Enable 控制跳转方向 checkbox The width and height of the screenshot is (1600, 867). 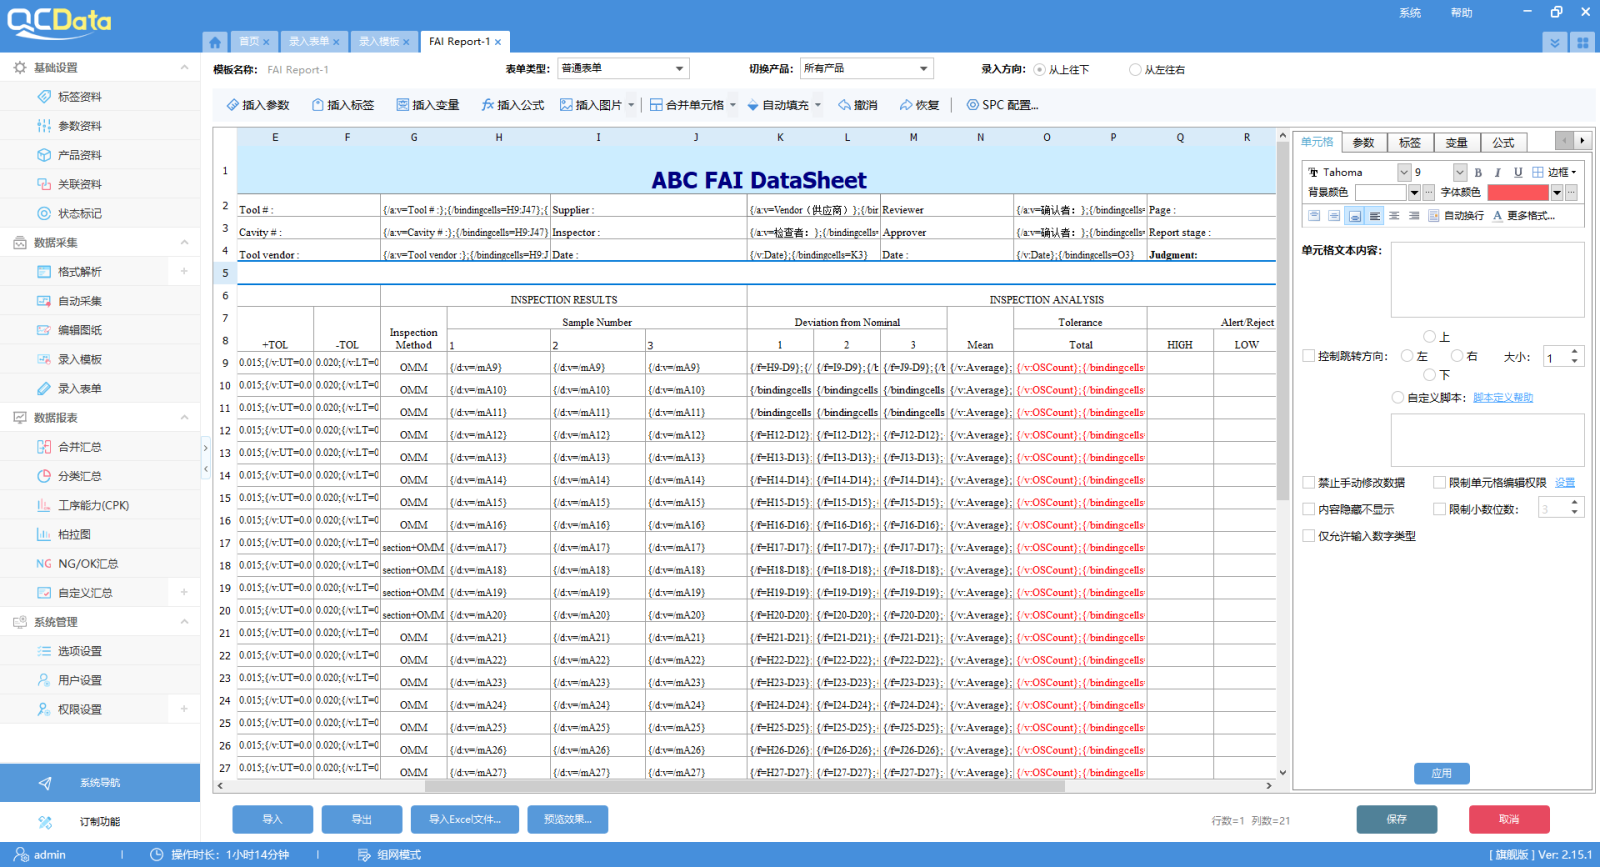(x=1309, y=356)
